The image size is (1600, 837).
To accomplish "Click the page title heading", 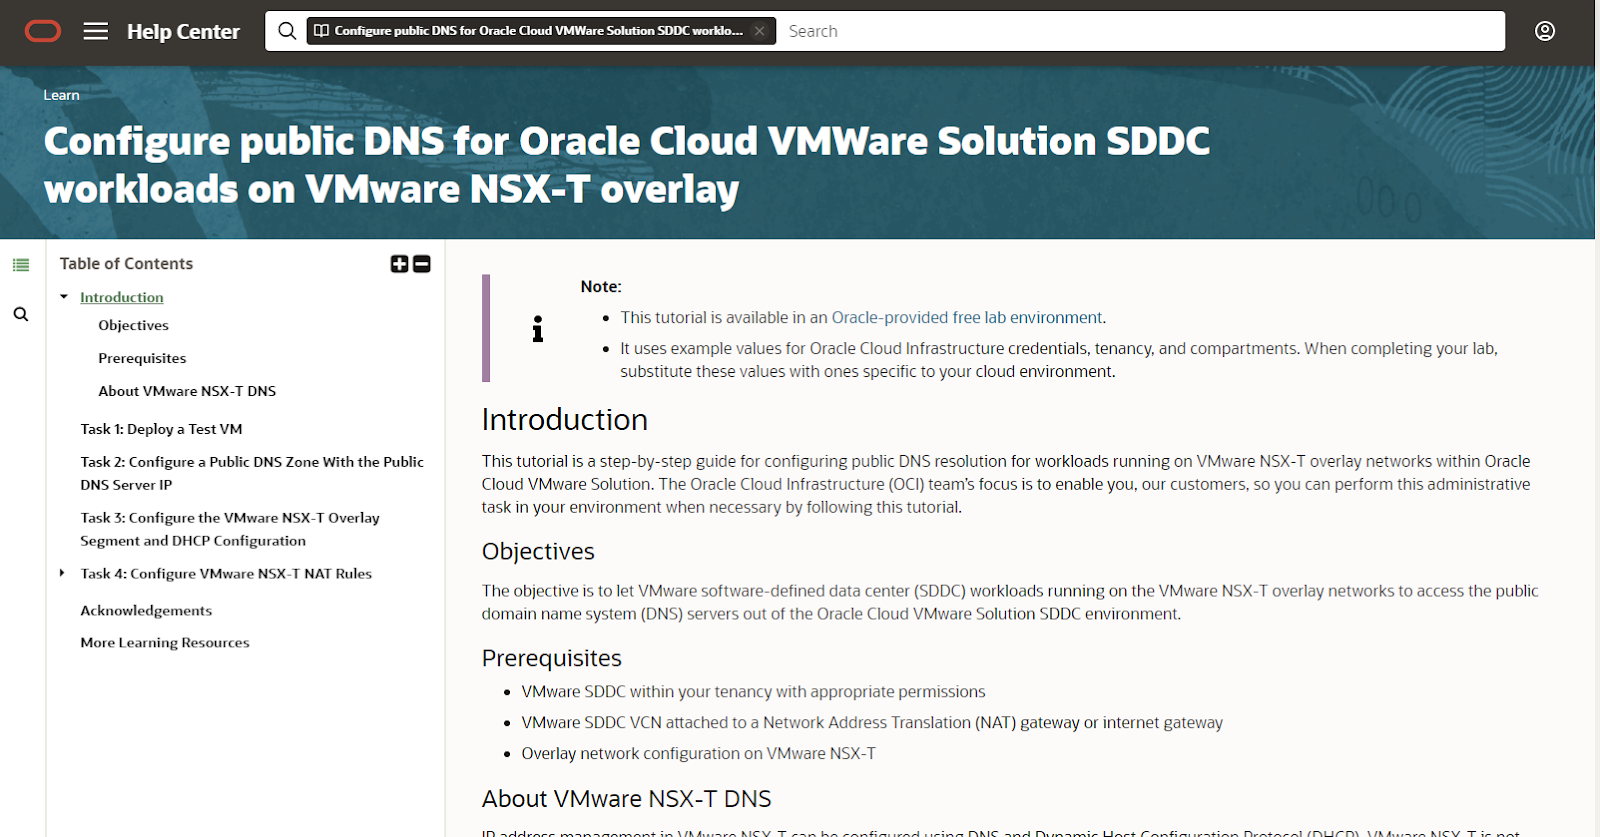I will pos(626,165).
